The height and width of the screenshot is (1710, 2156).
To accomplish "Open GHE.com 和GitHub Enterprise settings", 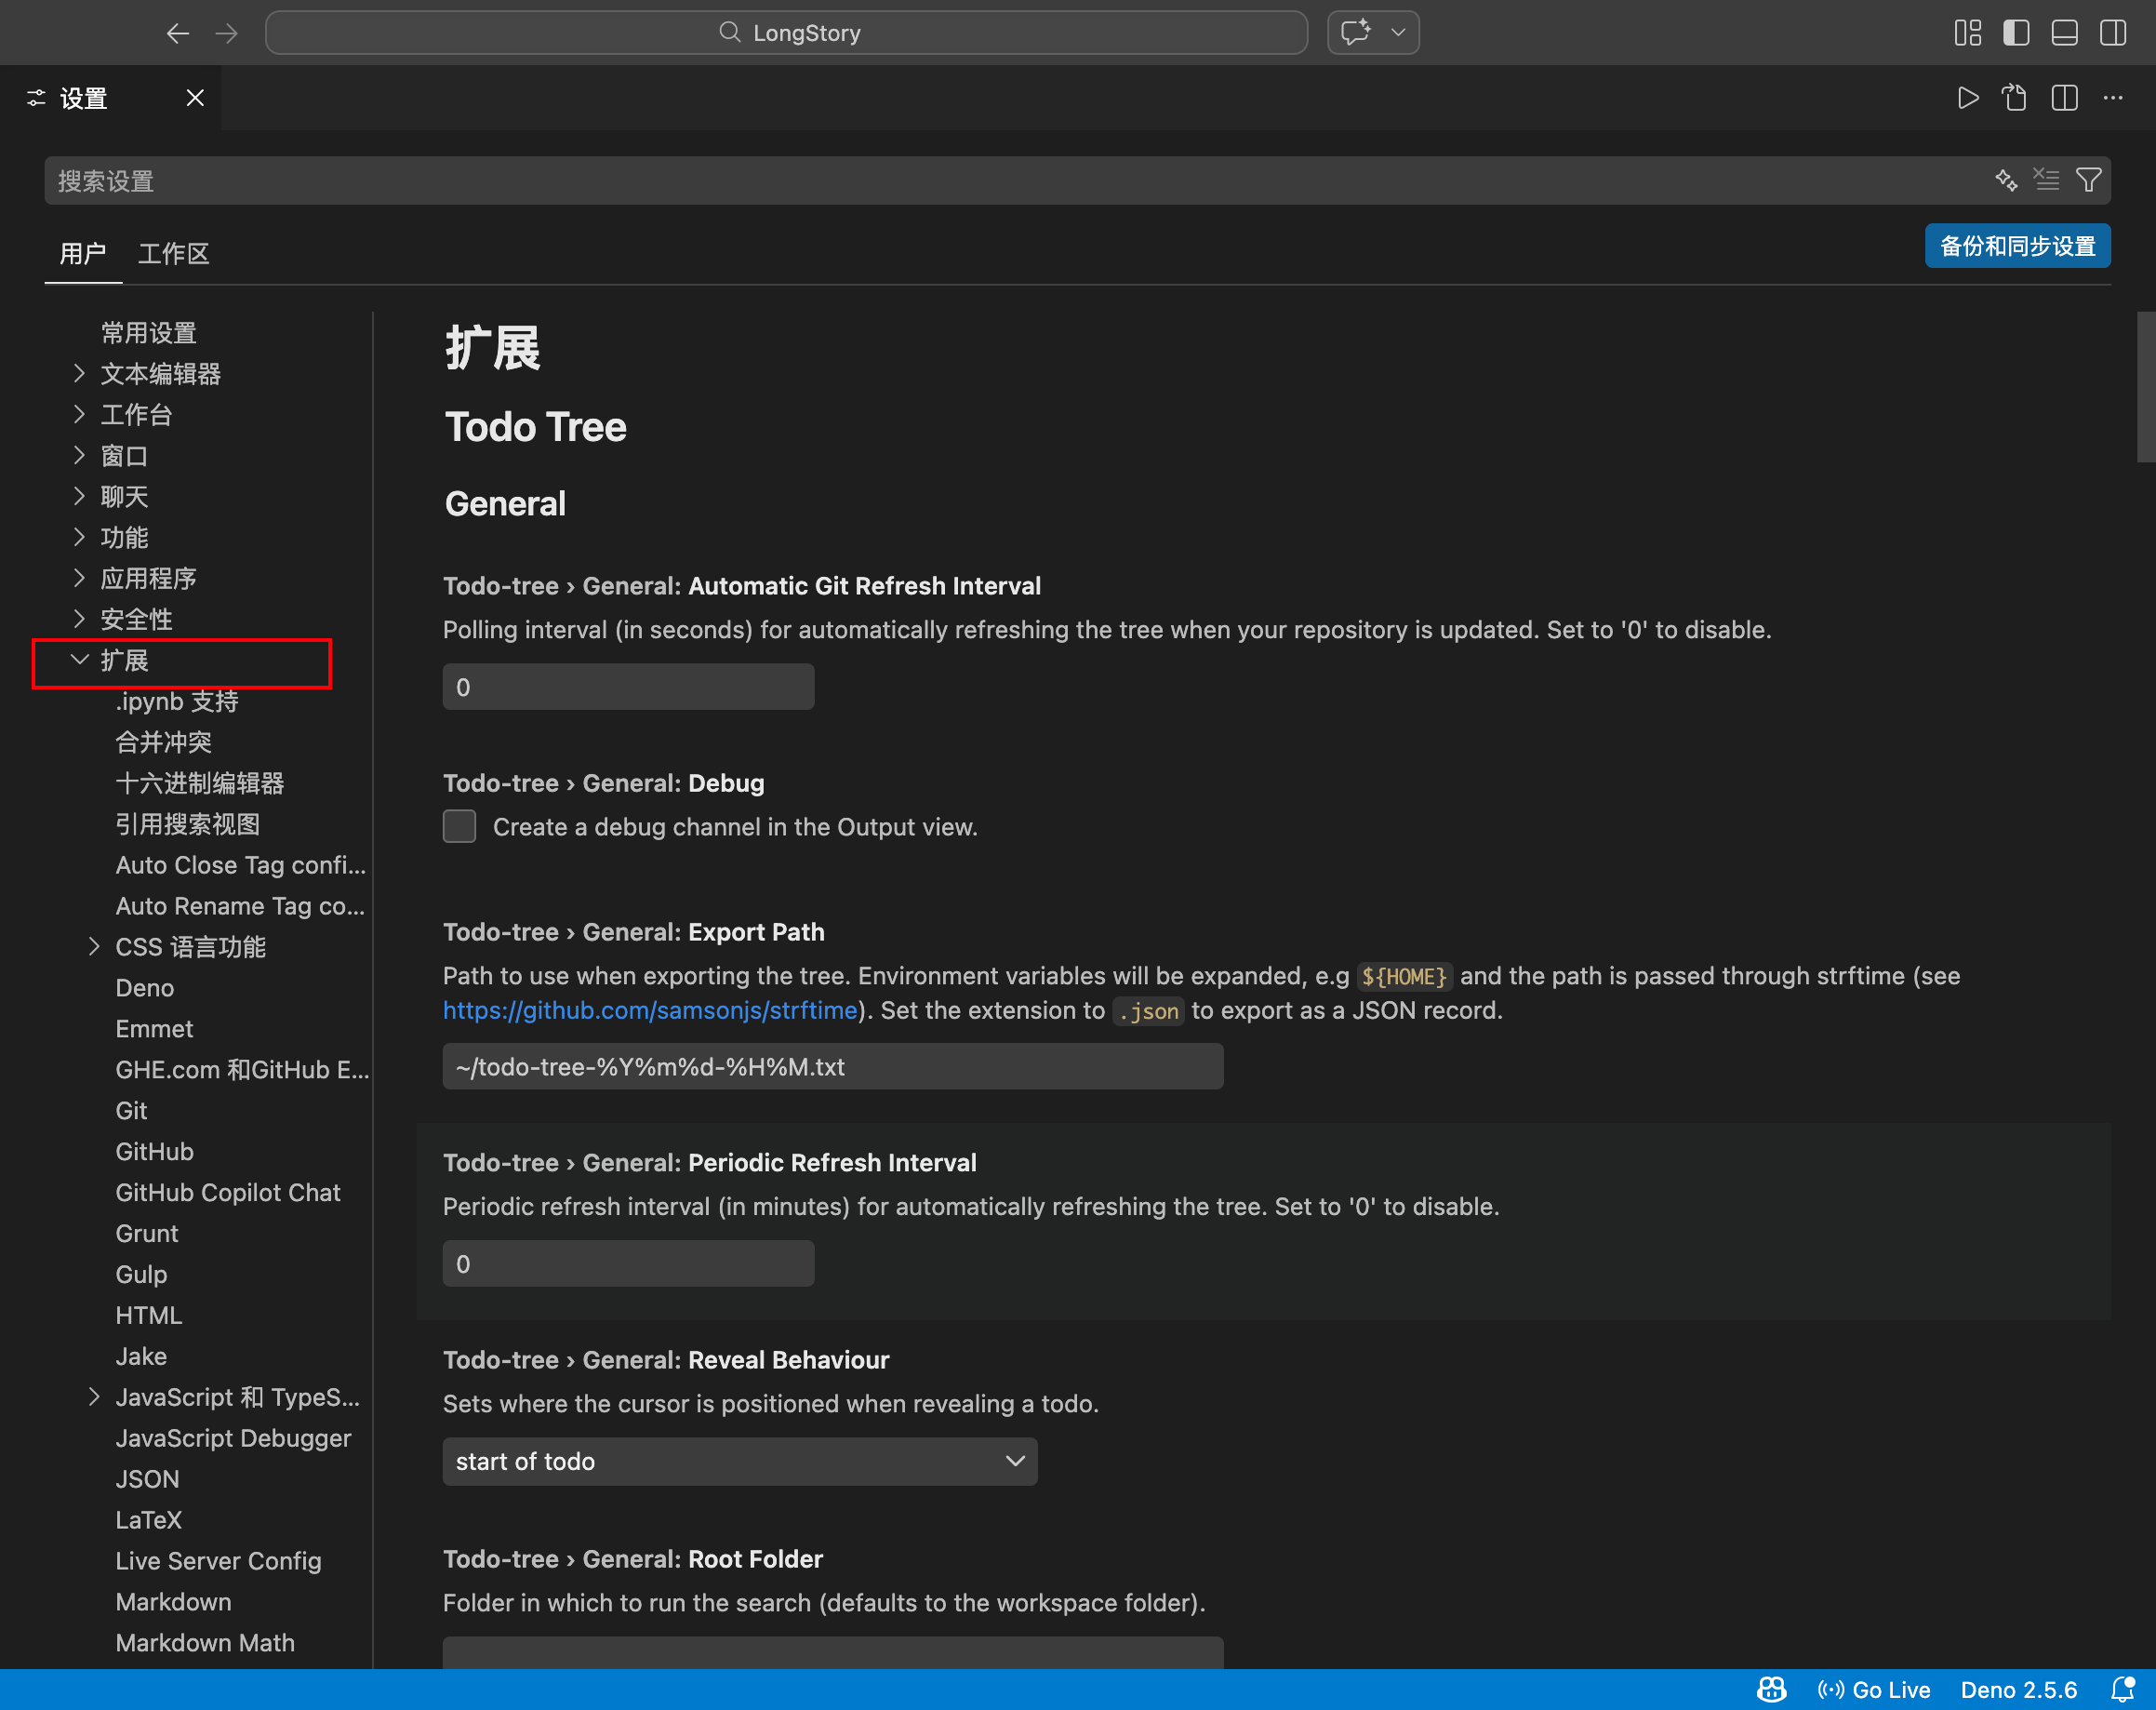I will (x=242, y=1070).
